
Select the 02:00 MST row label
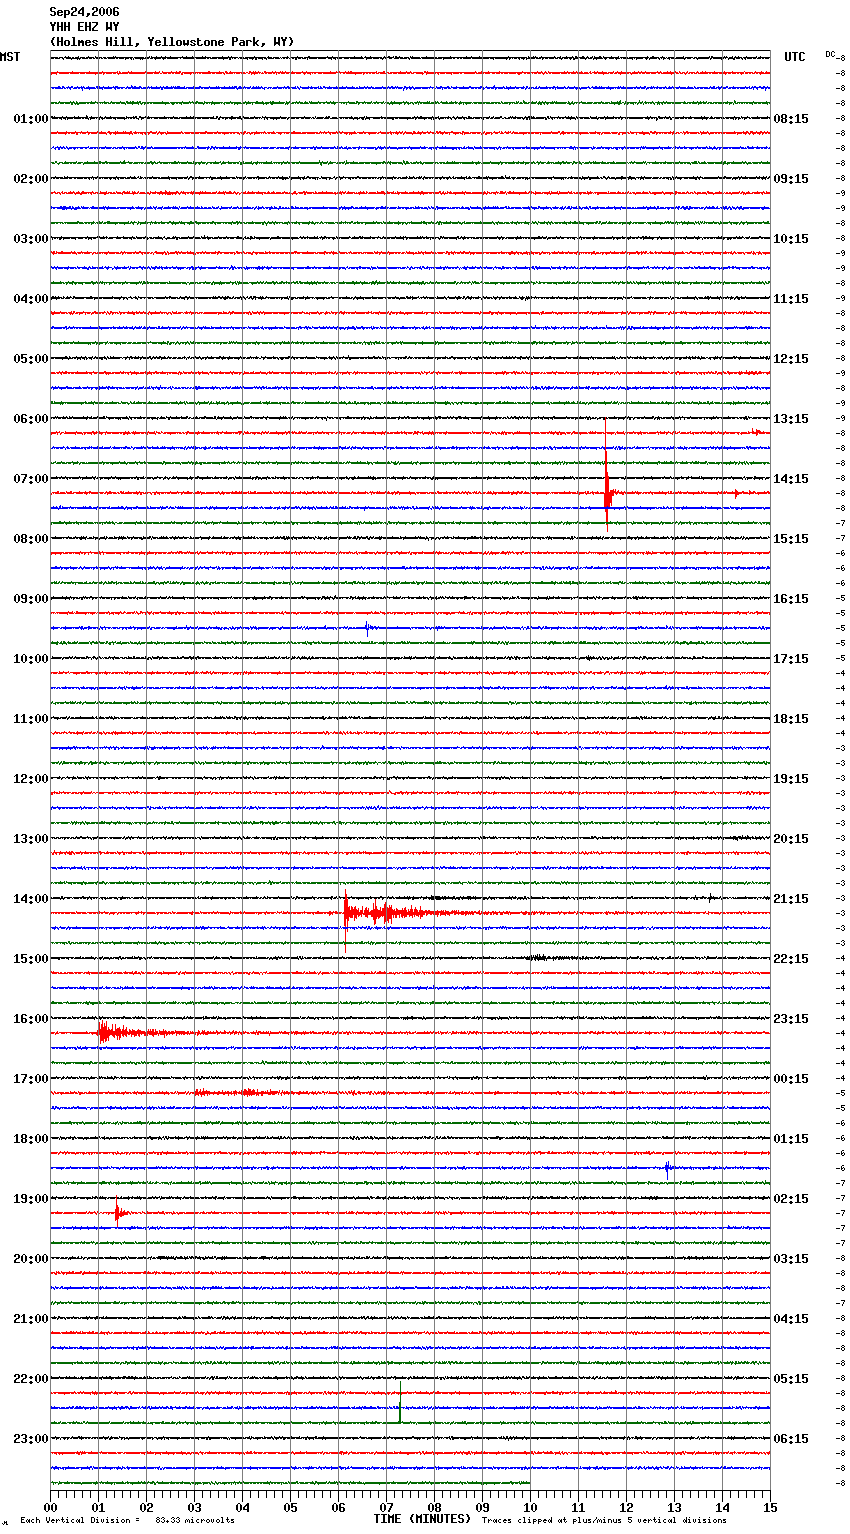click(31, 179)
